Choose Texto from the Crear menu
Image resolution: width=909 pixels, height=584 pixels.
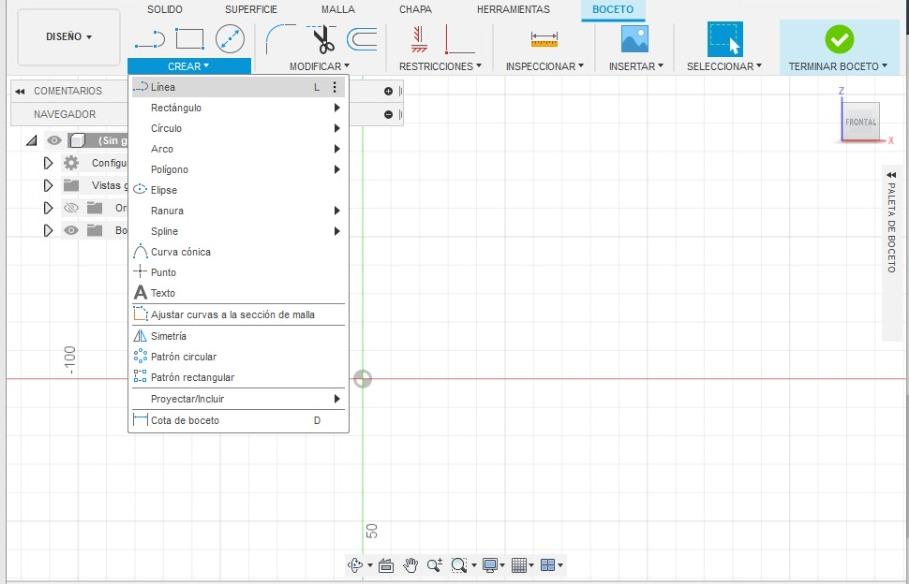click(238, 293)
